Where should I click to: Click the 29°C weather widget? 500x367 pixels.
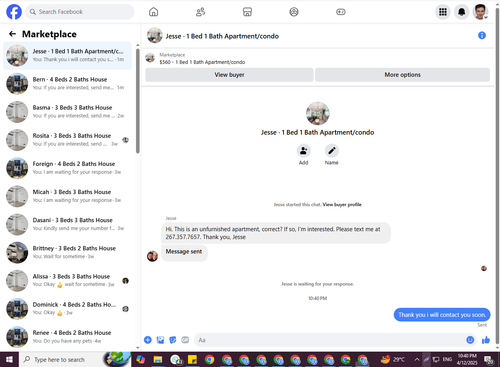(x=393, y=359)
